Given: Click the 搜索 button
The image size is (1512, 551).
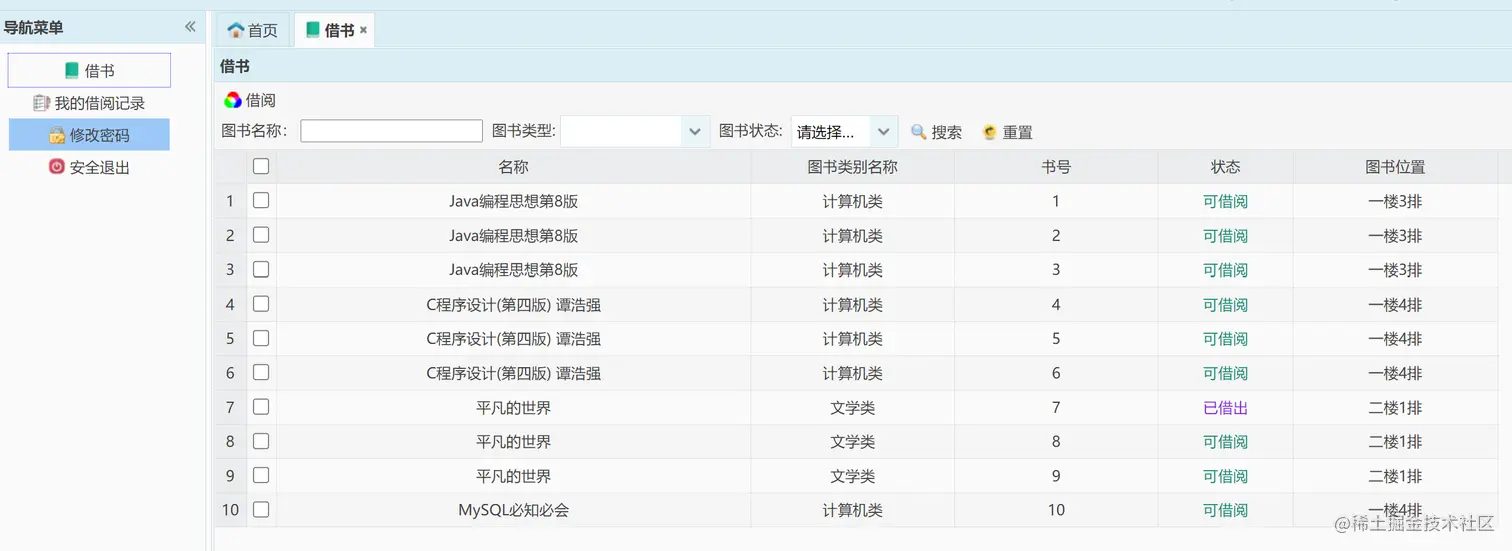Looking at the screenshot, I should 936,132.
